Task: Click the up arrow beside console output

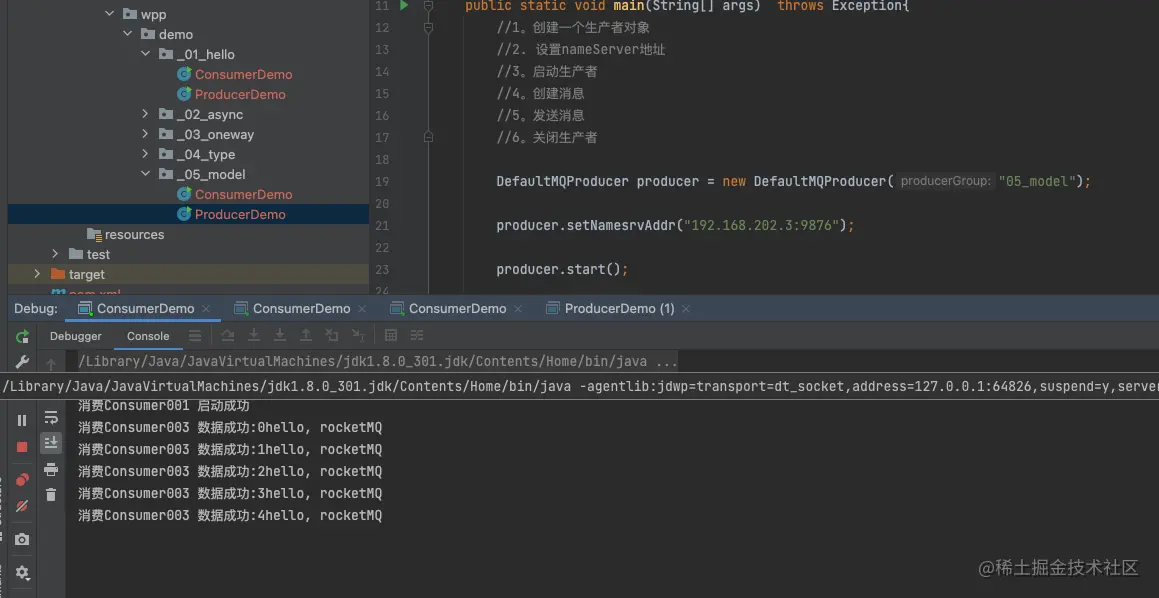Action: [x=51, y=364]
